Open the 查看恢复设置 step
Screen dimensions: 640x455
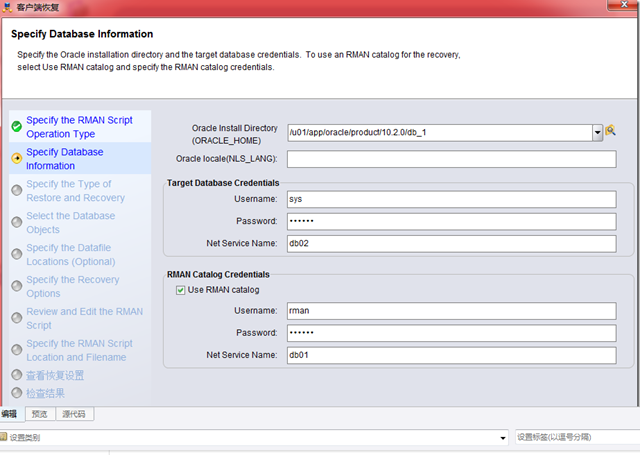pyautogui.click(x=55, y=375)
